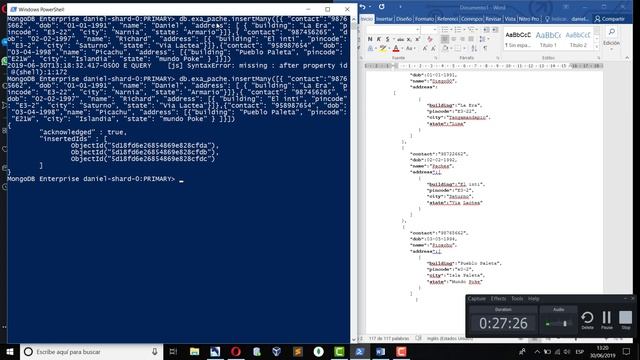Click the taskbar search box

pyautogui.click(x=91, y=351)
